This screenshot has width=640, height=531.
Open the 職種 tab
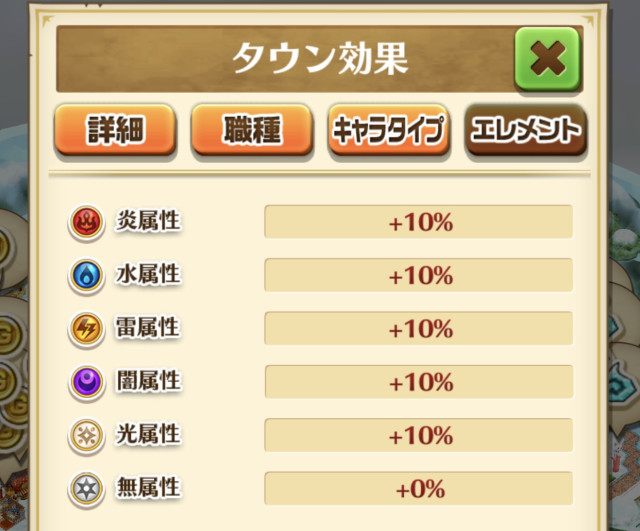[249, 131]
